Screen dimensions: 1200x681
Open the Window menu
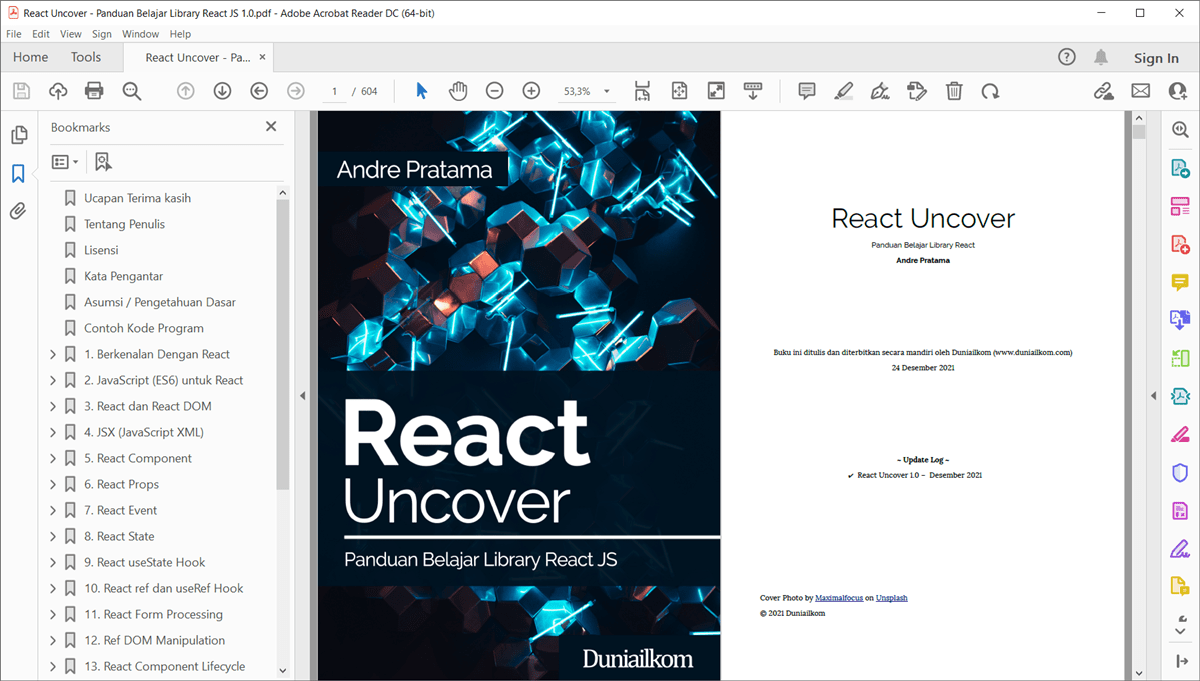click(140, 34)
